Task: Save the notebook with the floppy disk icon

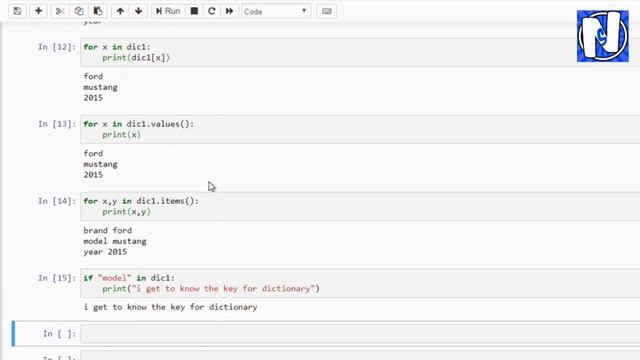Action: 17,11
